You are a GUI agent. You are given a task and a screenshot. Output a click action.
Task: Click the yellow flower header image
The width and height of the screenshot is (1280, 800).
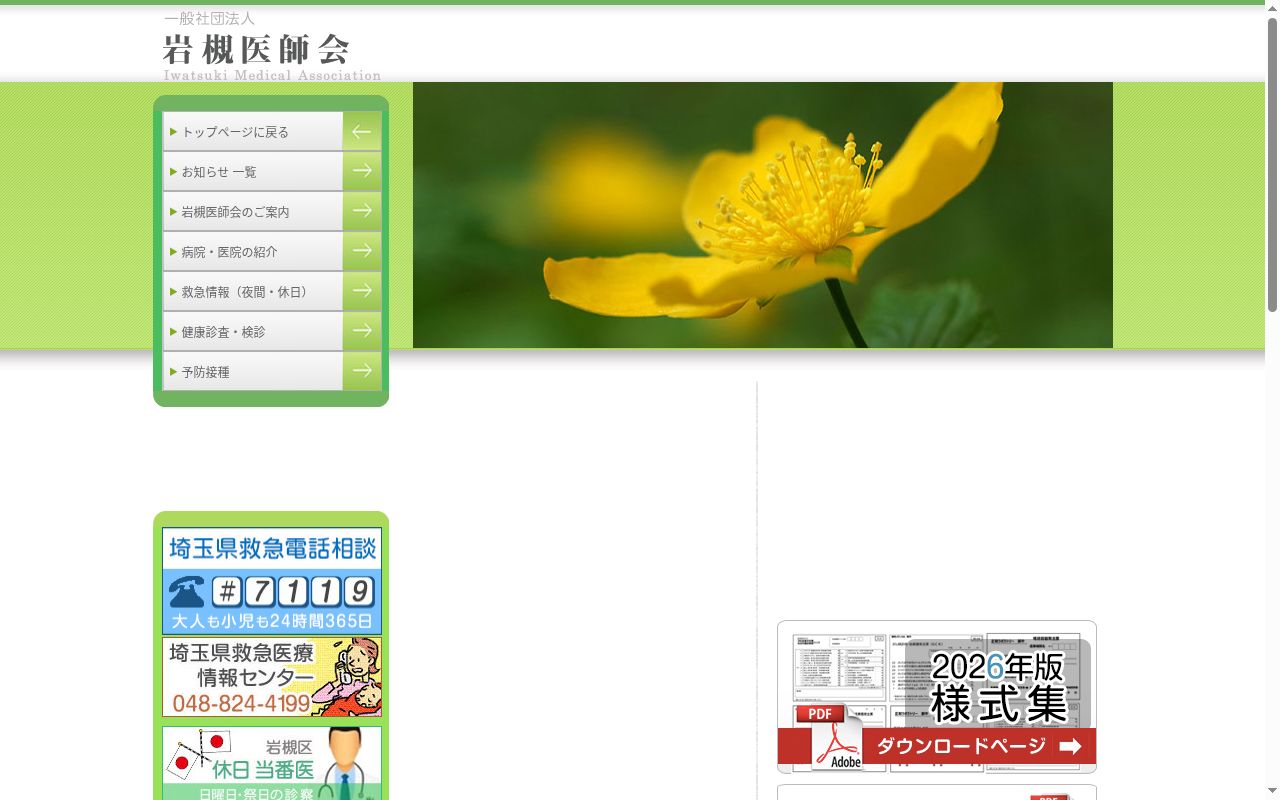tap(763, 215)
